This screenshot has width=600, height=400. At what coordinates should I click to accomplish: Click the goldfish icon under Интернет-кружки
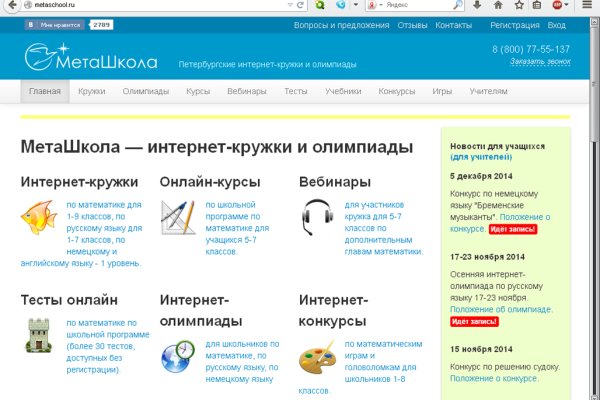click(40, 216)
